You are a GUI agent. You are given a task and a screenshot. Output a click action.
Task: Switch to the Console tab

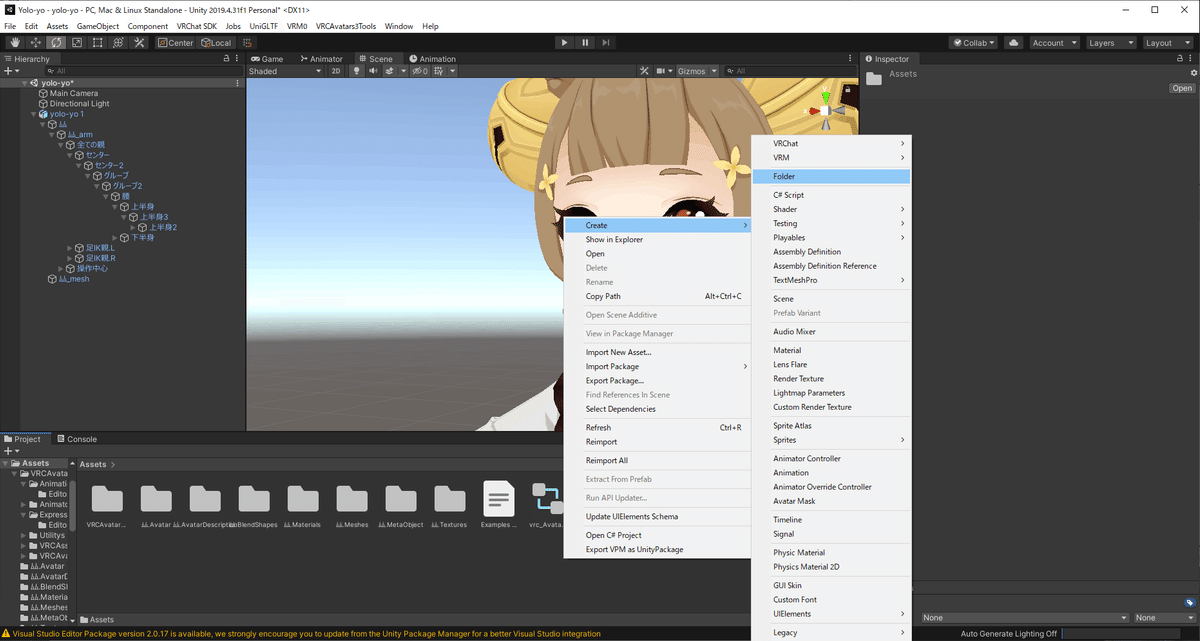click(77, 439)
